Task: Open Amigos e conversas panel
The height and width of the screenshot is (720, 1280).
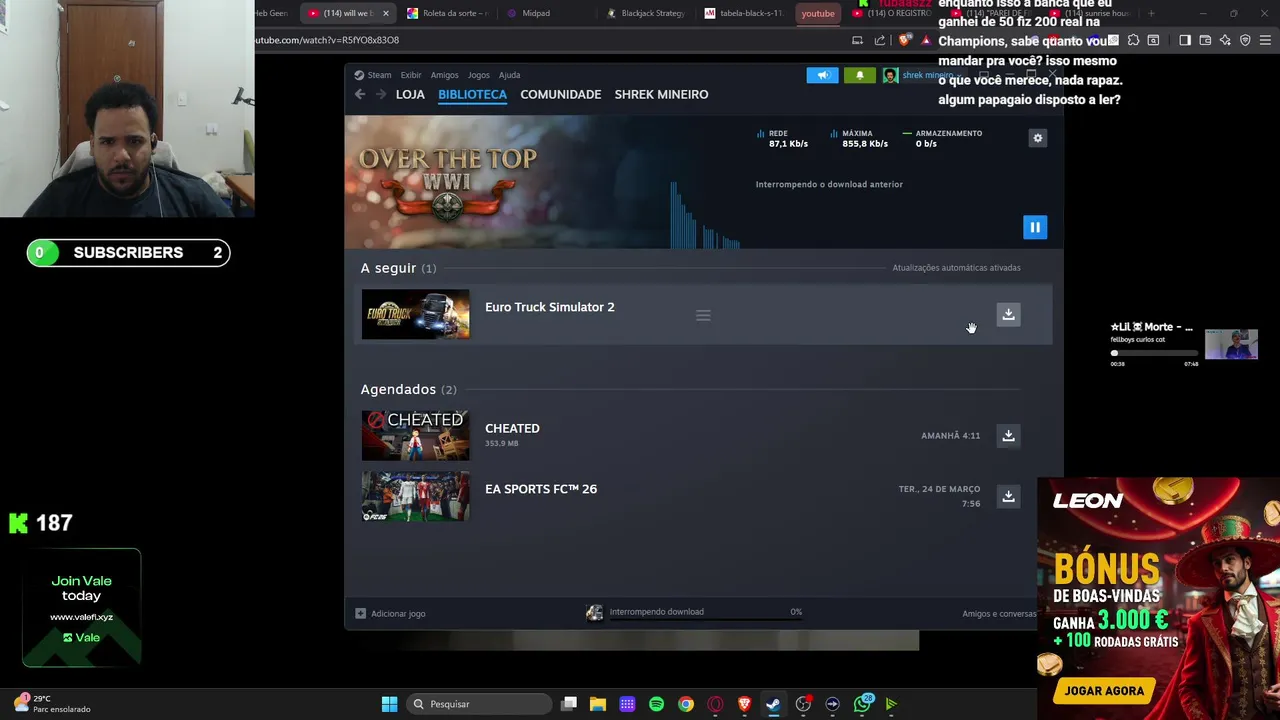Action: 999,613
